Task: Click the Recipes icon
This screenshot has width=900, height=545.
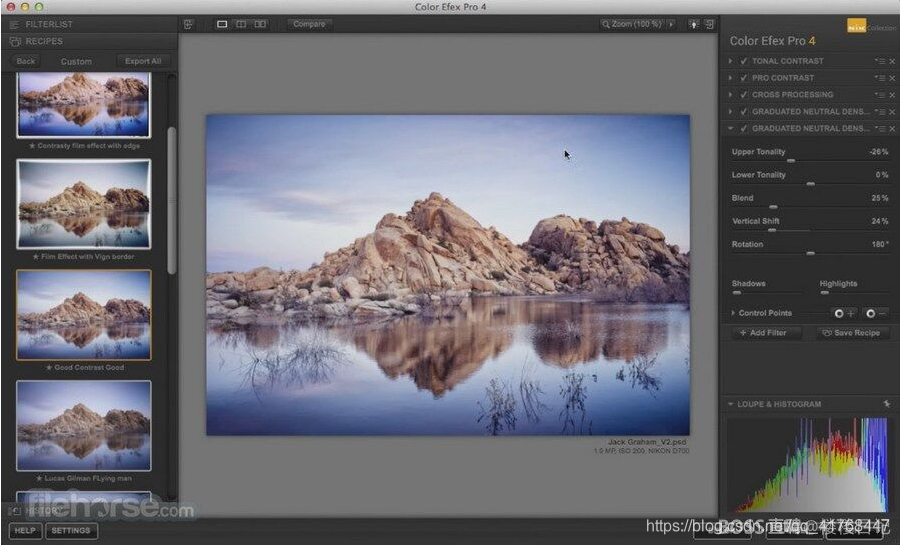Action: [x=15, y=41]
